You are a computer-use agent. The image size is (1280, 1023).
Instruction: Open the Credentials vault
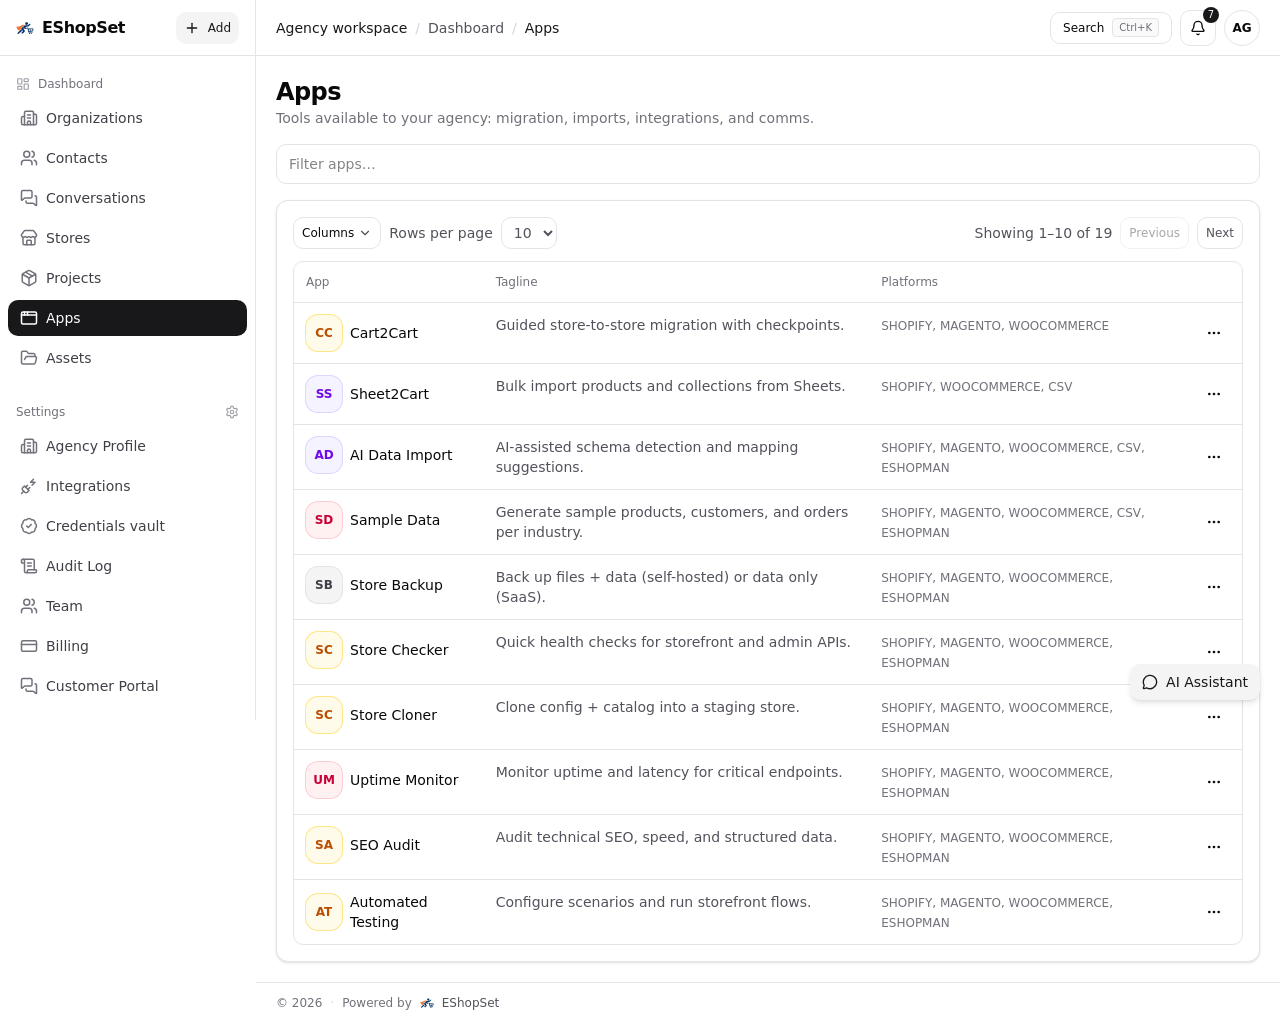coord(105,526)
